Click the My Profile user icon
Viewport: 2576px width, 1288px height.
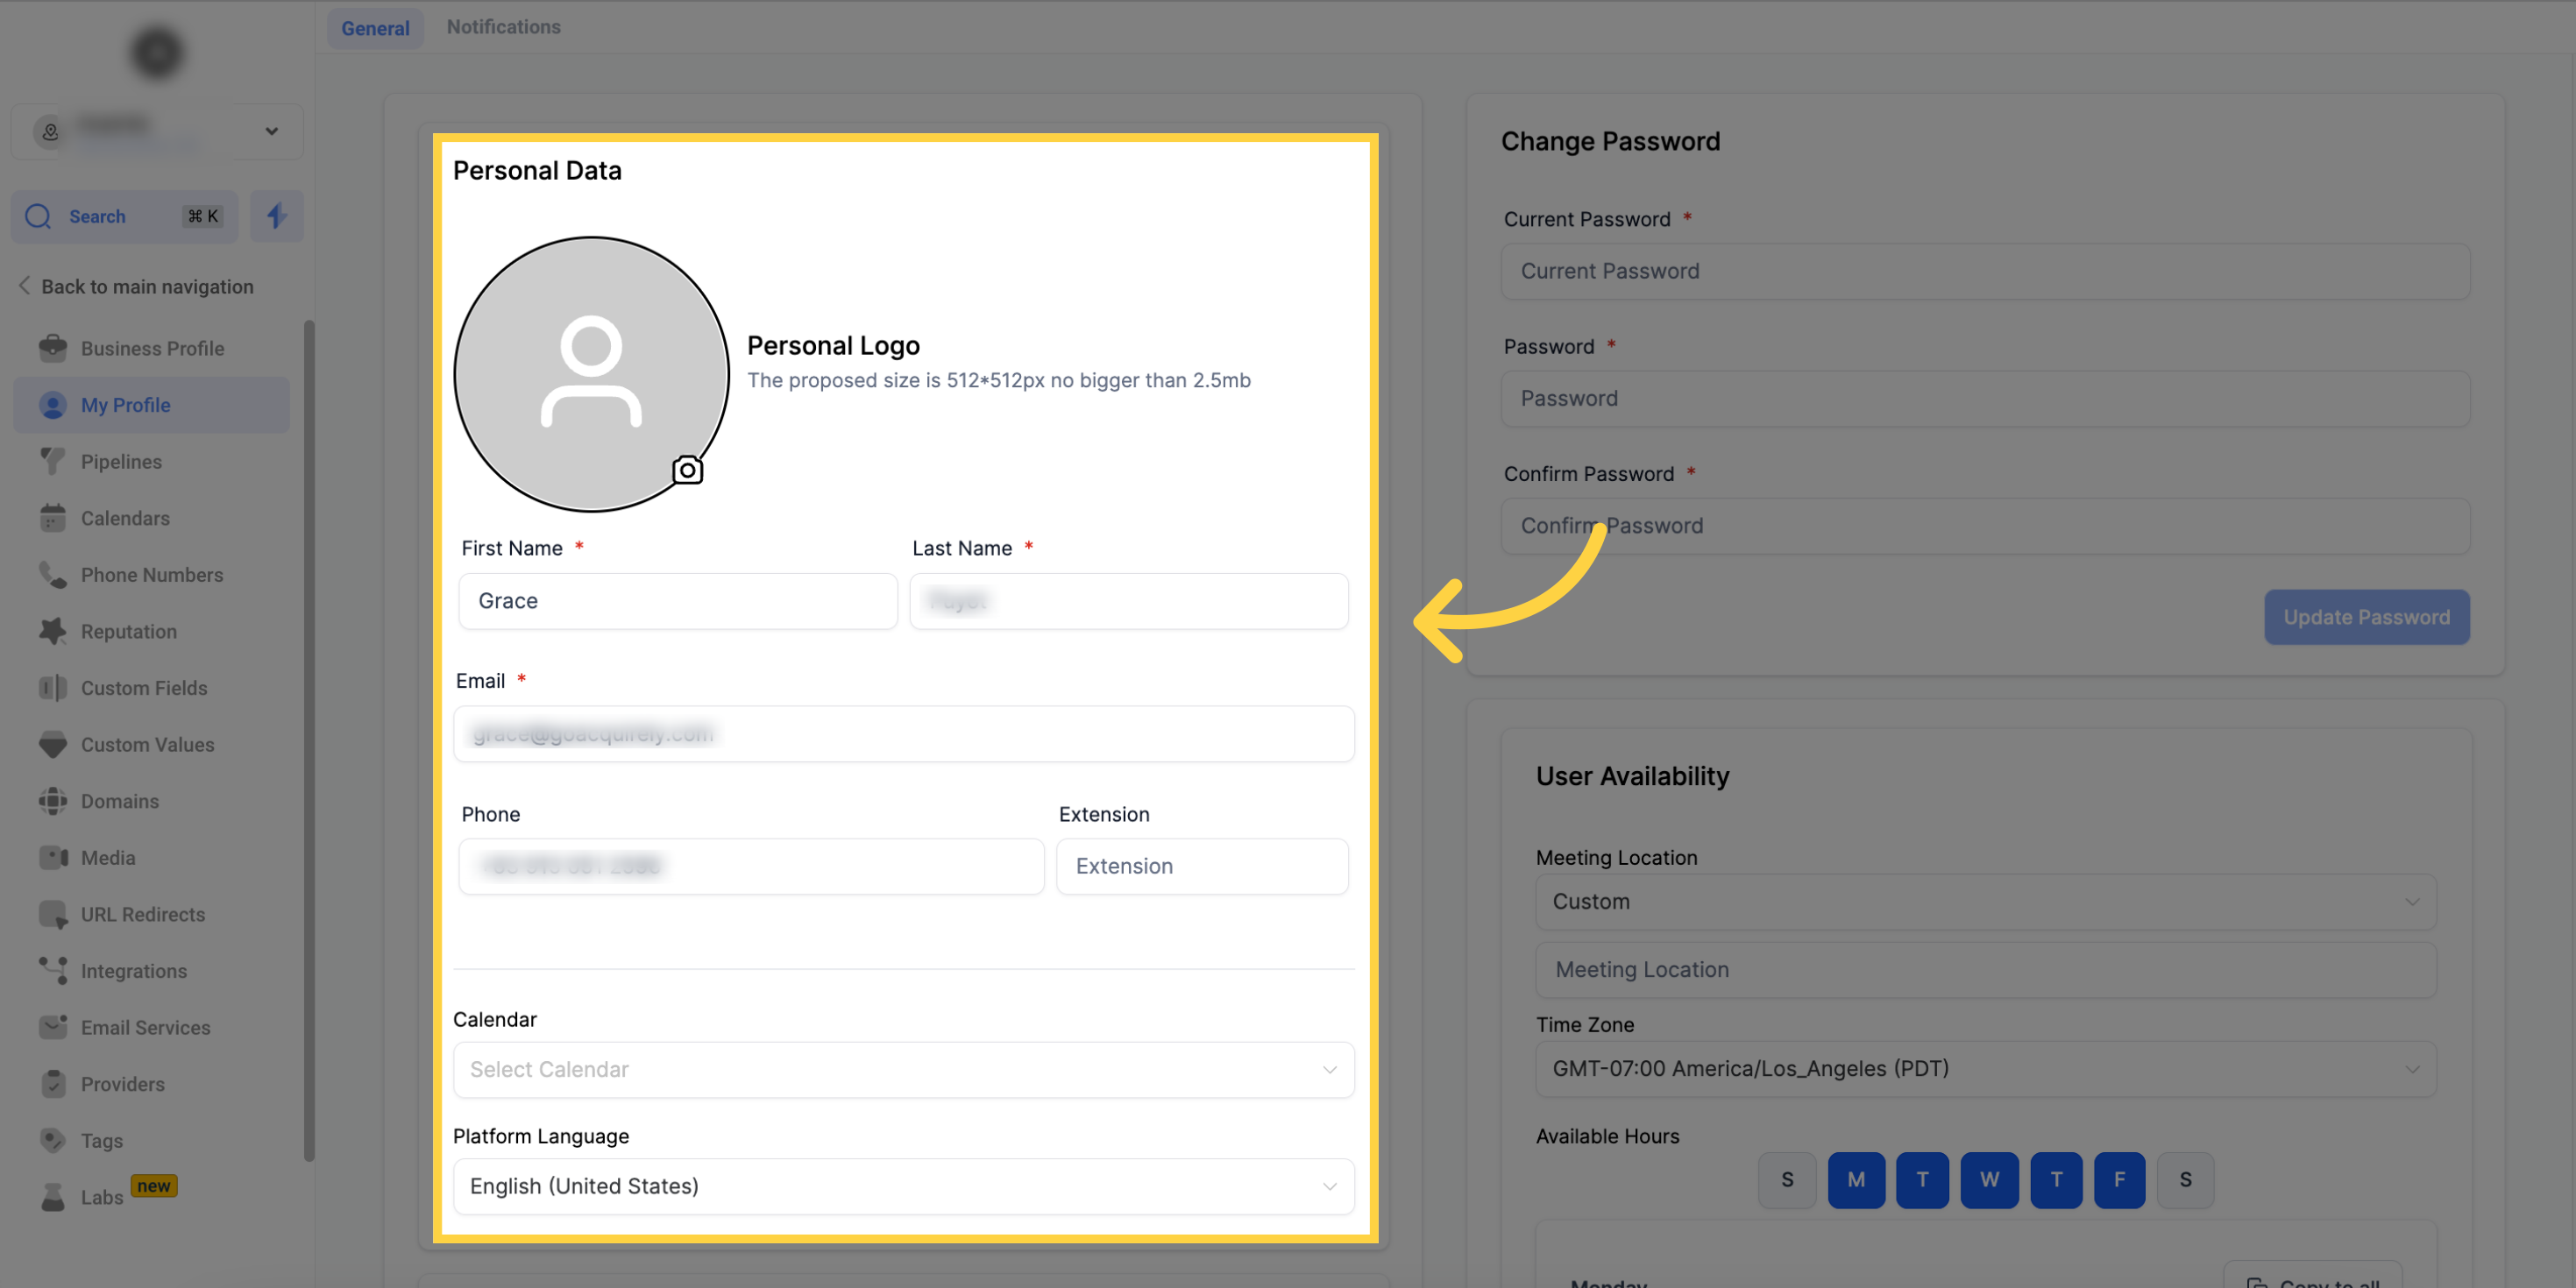(53, 405)
